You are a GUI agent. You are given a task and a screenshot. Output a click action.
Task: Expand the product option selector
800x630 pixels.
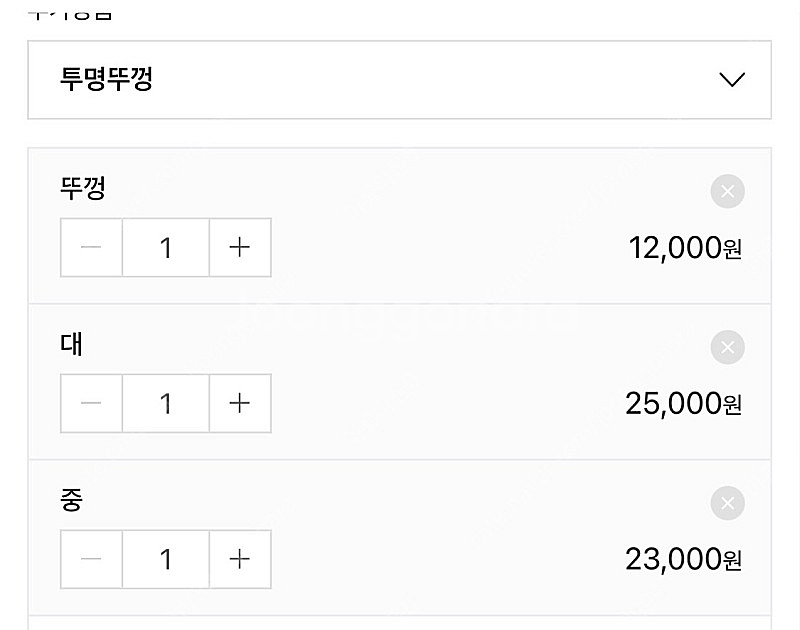400,80
